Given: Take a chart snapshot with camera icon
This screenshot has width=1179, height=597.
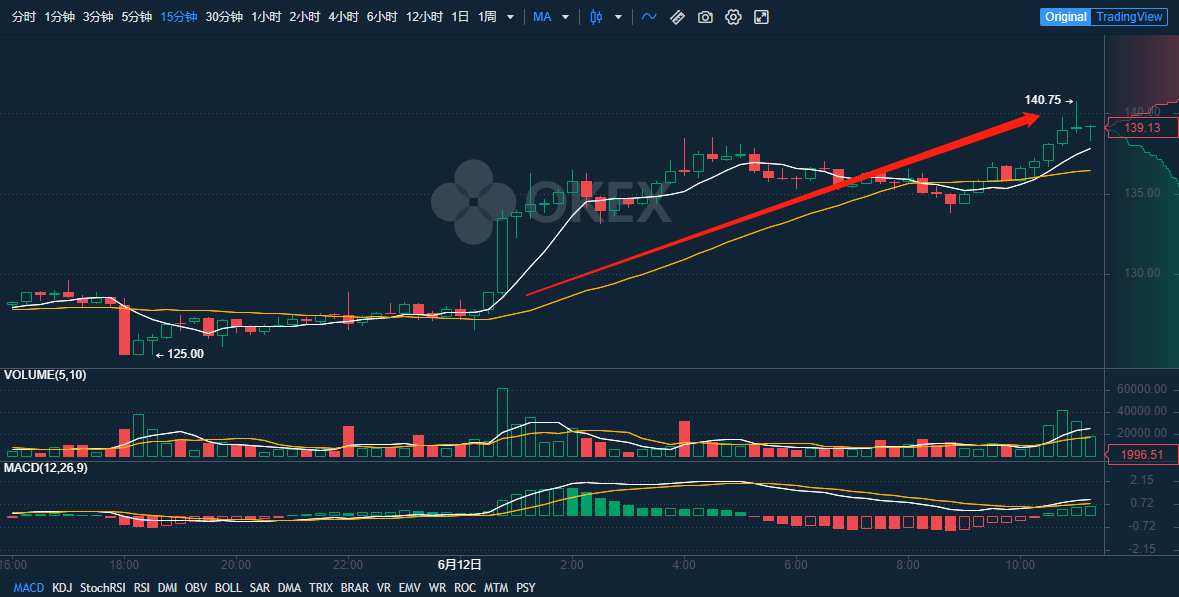Looking at the screenshot, I should [x=705, y=17].
